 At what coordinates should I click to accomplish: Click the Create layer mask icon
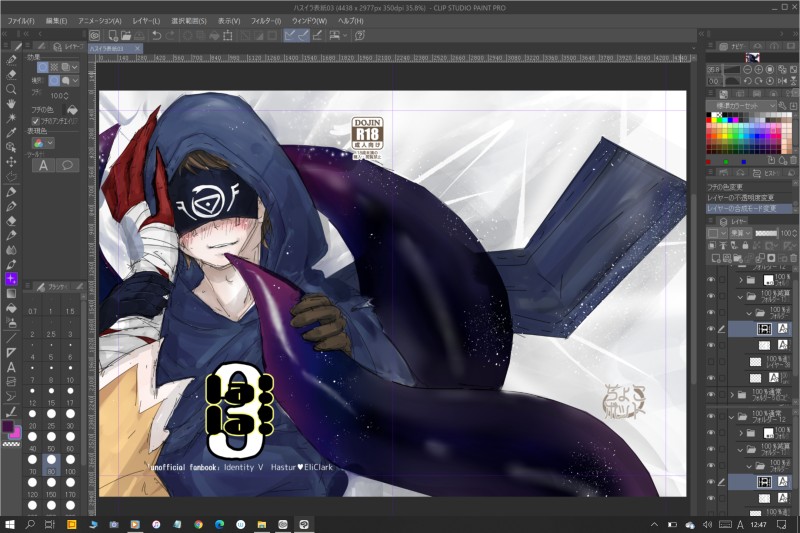click(771, 258)
